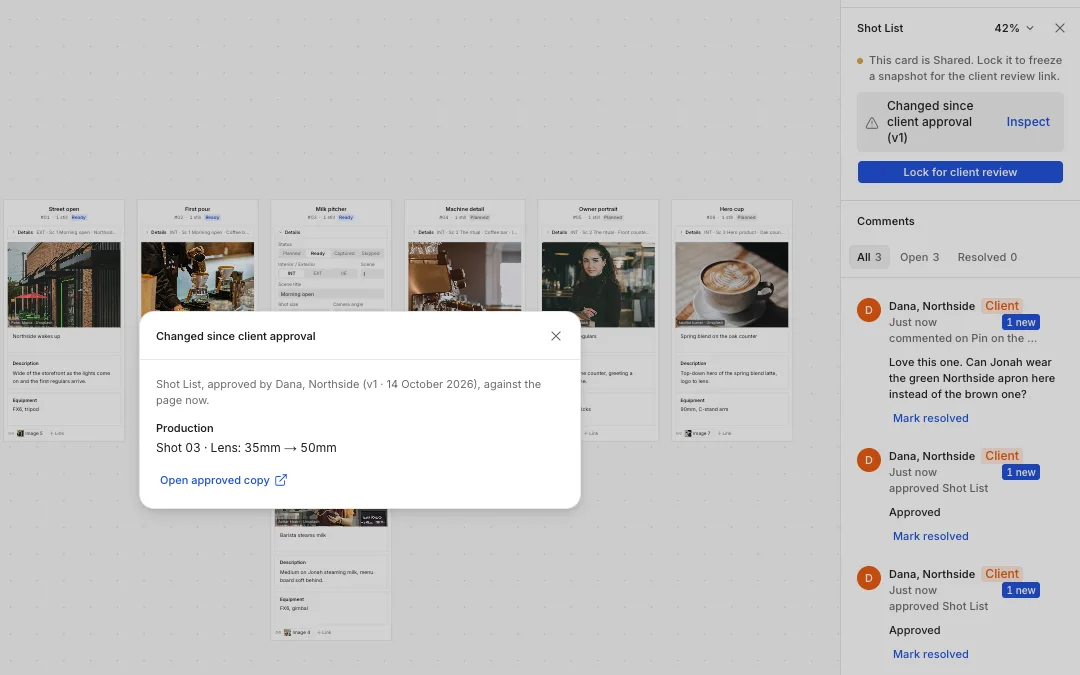Close the Shot List side panel
The image size is (1080, 675).
coord(1059,28)
